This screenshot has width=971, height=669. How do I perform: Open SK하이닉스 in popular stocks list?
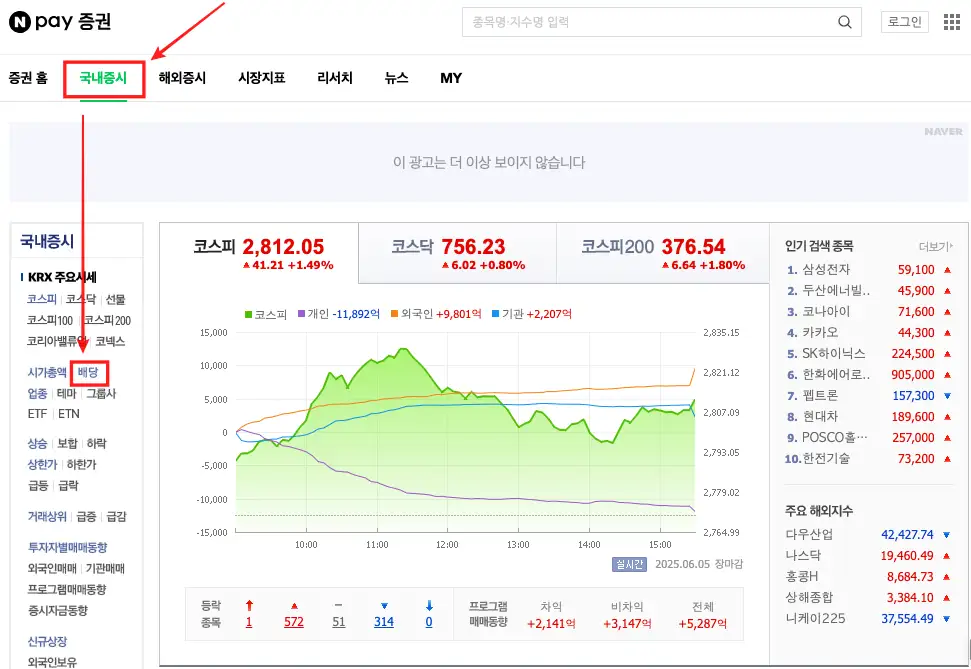point(834,354)
